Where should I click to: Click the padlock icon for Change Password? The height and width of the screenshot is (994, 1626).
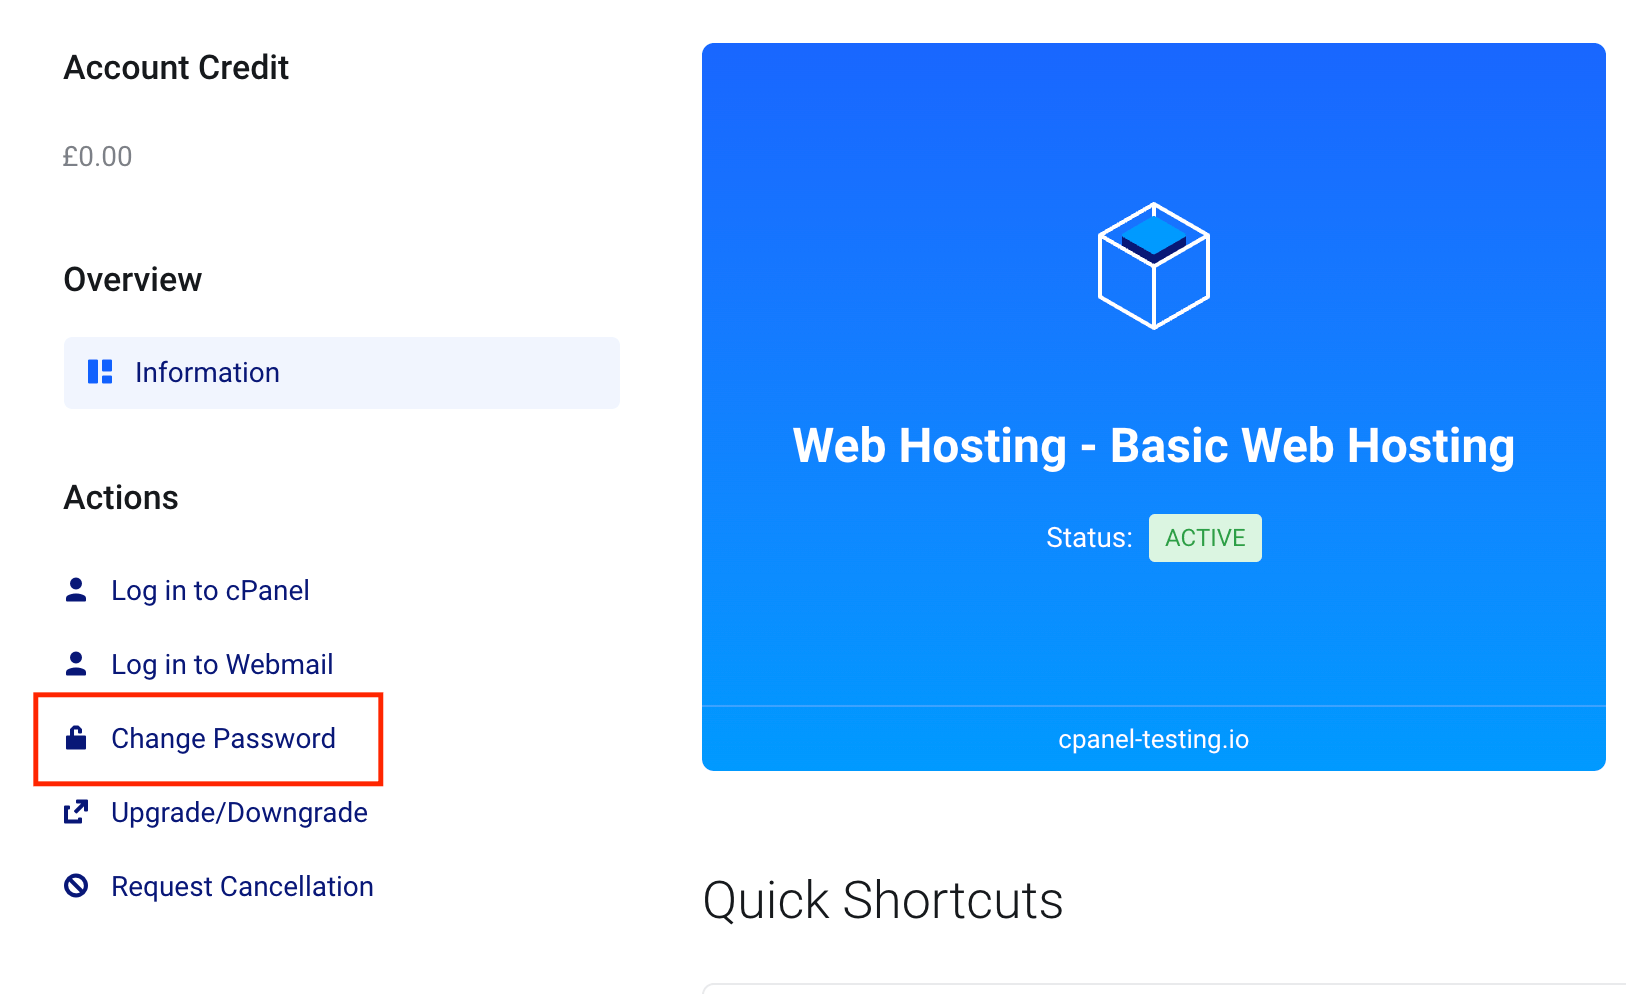(76, 738)
